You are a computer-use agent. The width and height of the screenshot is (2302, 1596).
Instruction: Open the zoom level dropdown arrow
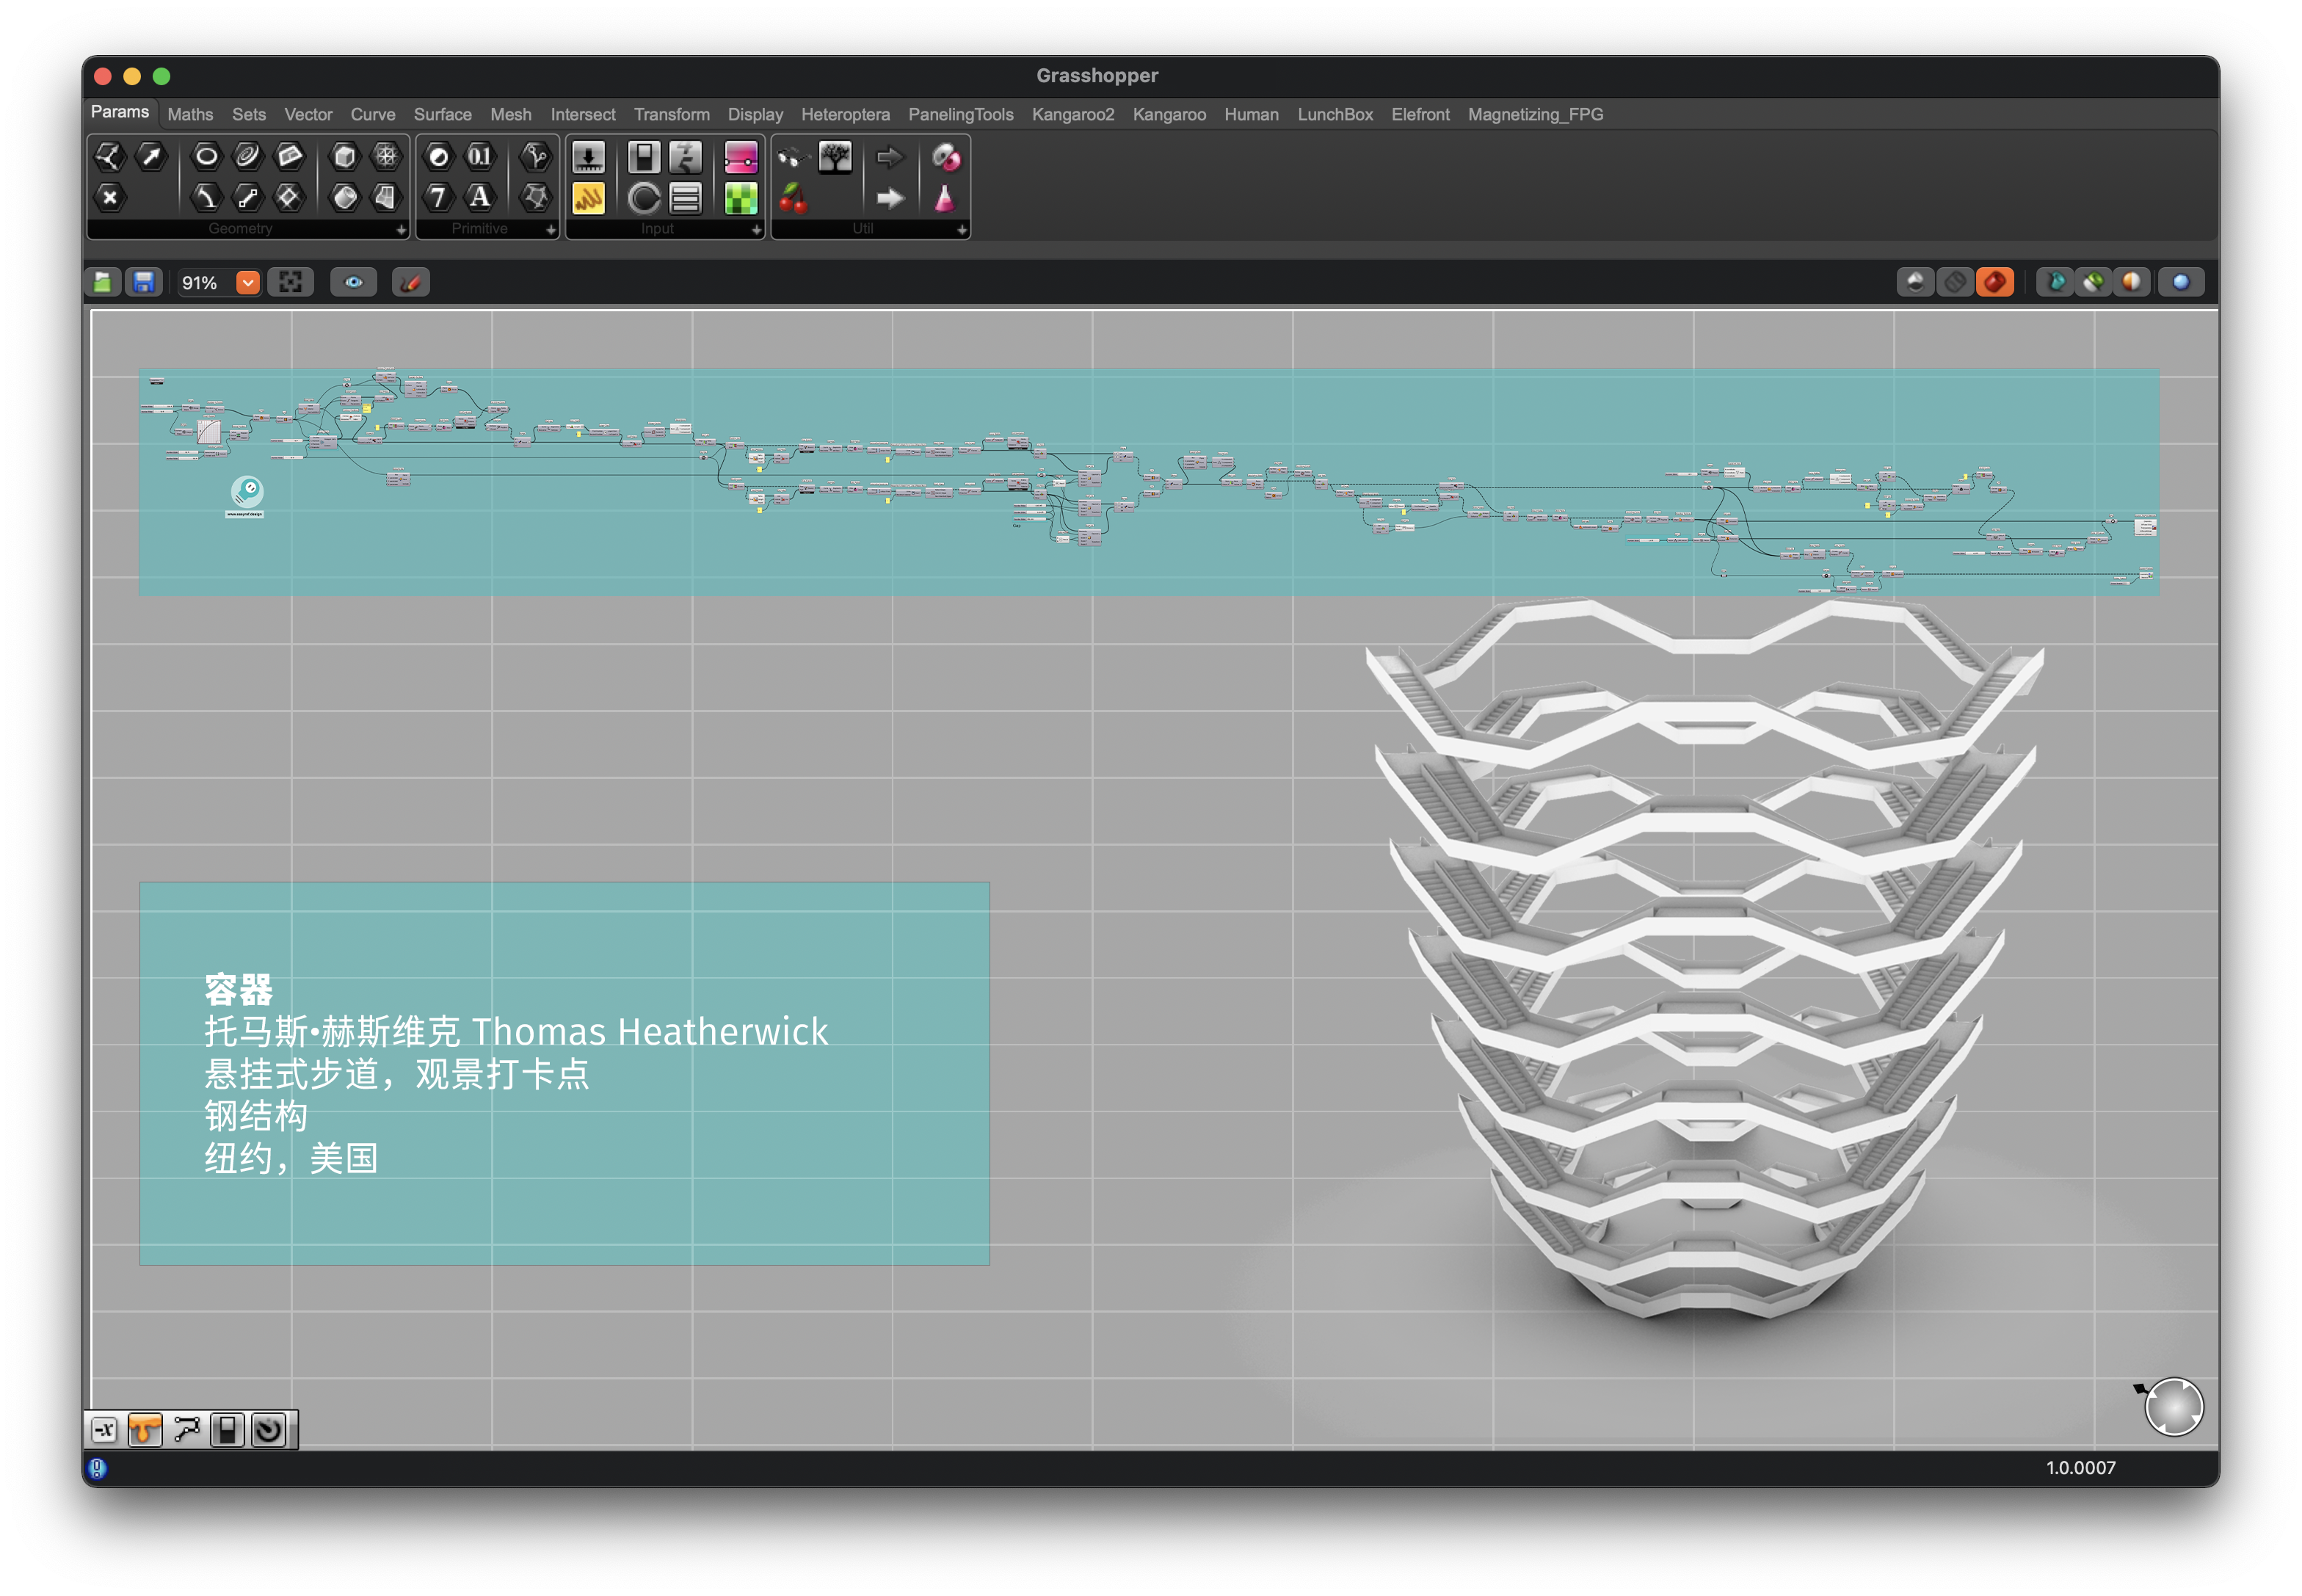(x=247, y=283)
